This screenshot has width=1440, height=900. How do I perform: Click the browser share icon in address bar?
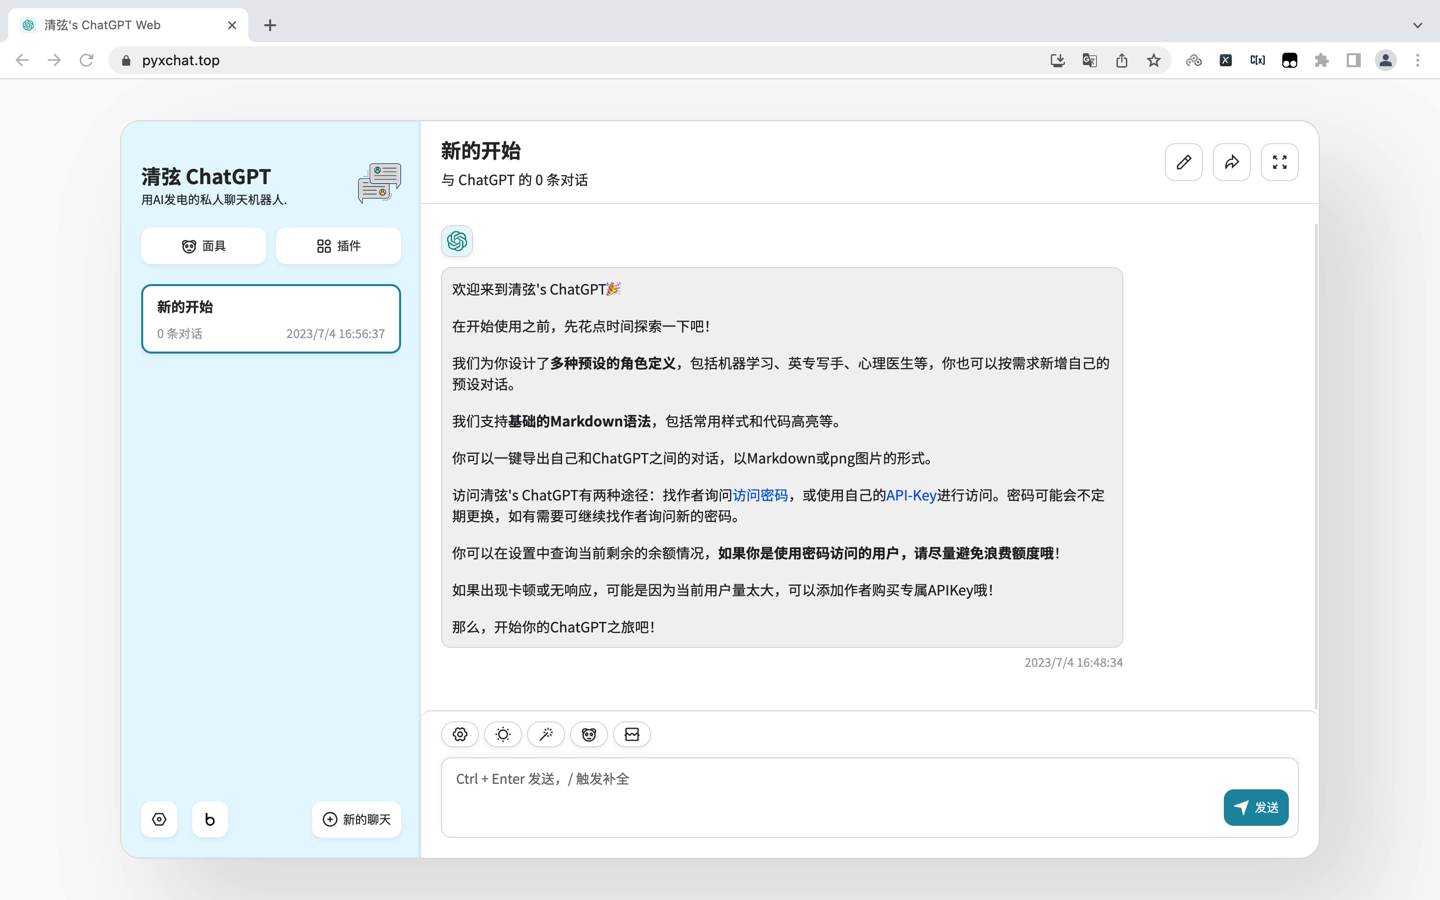(x=1122, y=60)
